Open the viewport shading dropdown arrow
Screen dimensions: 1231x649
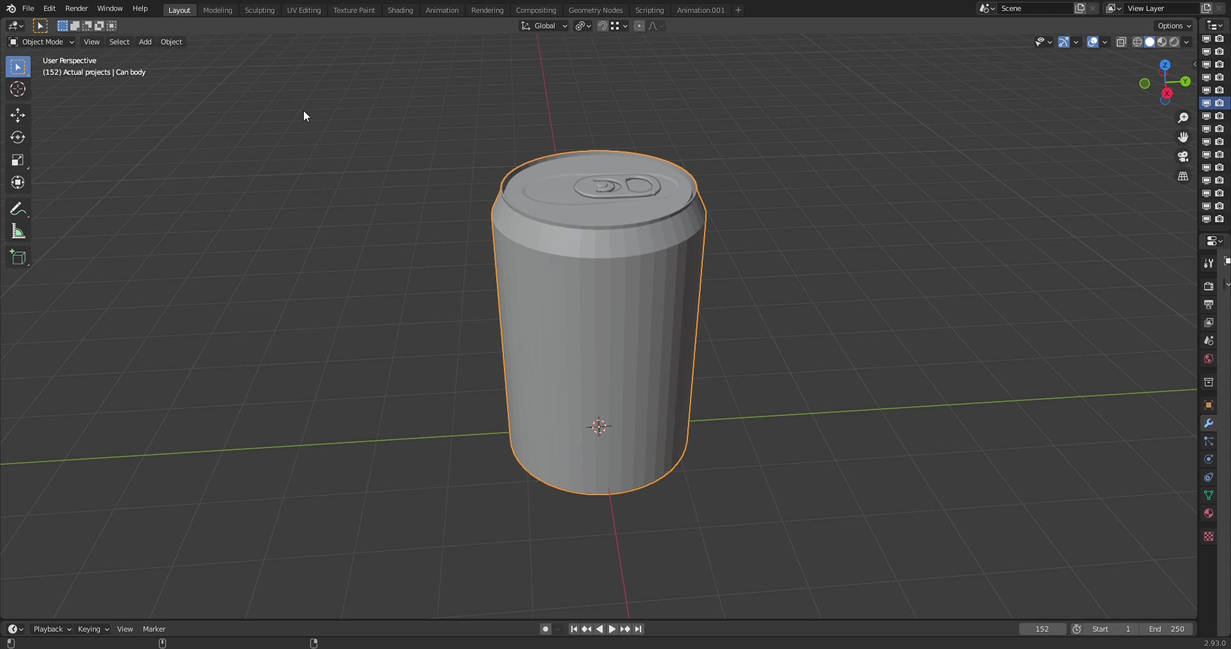click(x=1186, y=41)
